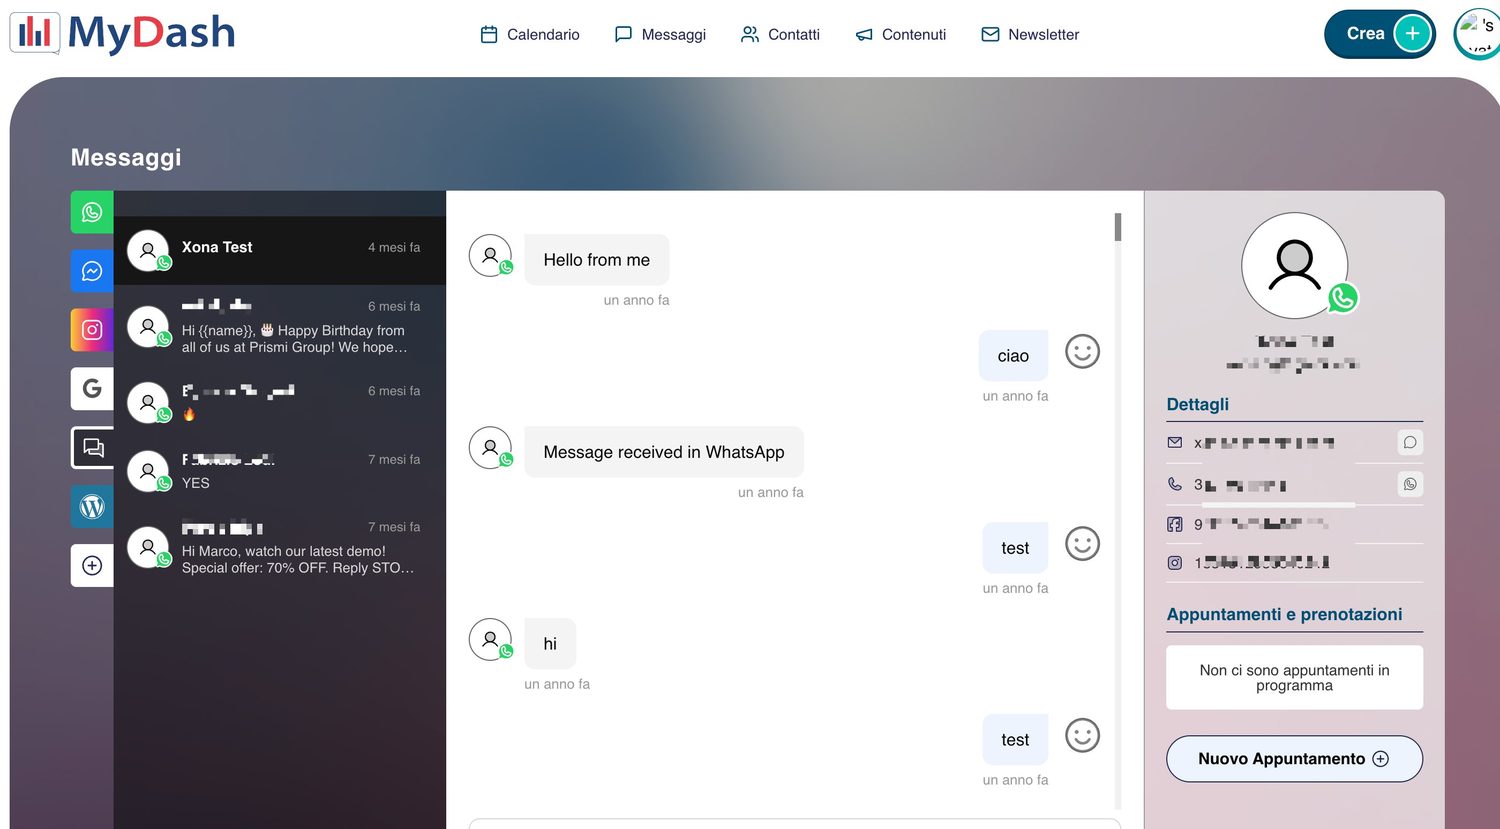React to the last 'test' message
The image size is (1500, 829).
pos(1082,736)
